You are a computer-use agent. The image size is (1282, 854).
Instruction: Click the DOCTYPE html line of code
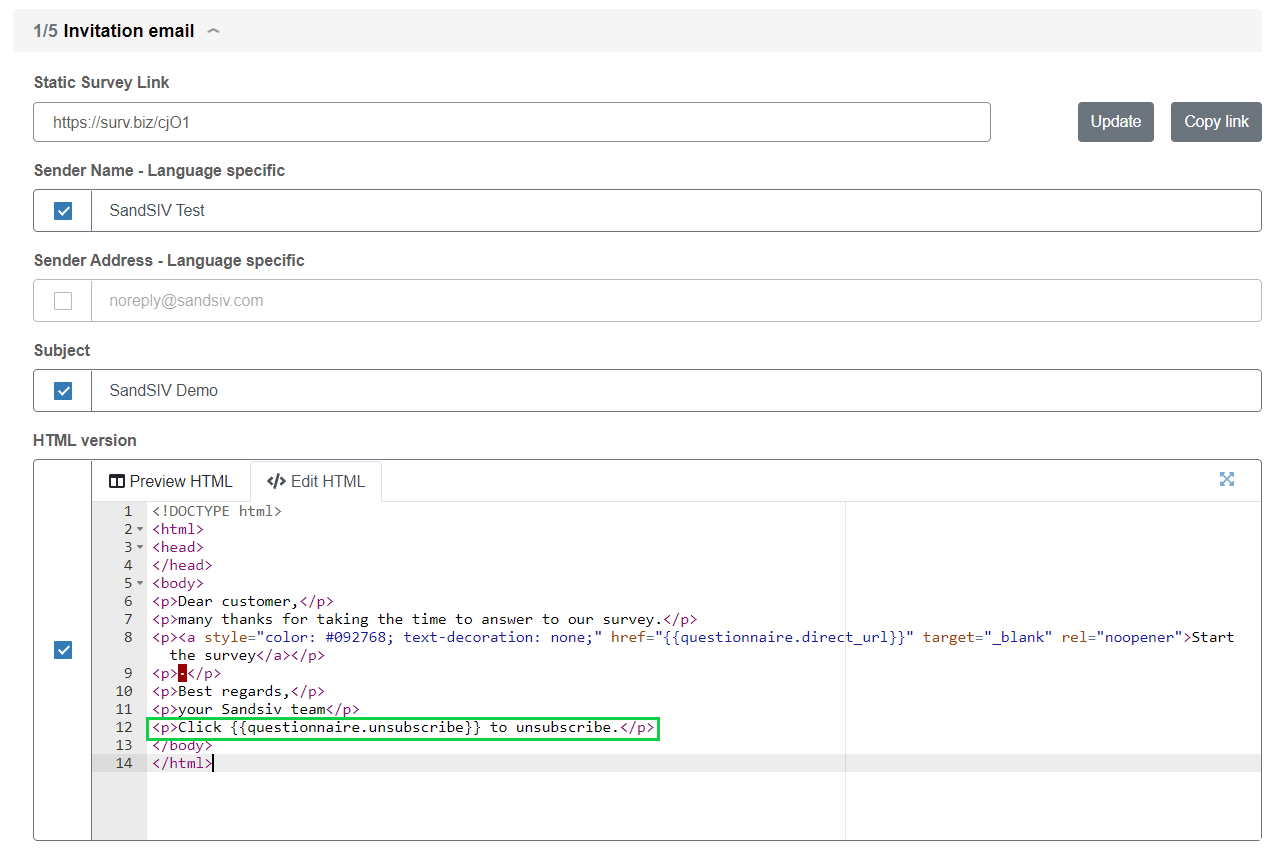[217, 511]
